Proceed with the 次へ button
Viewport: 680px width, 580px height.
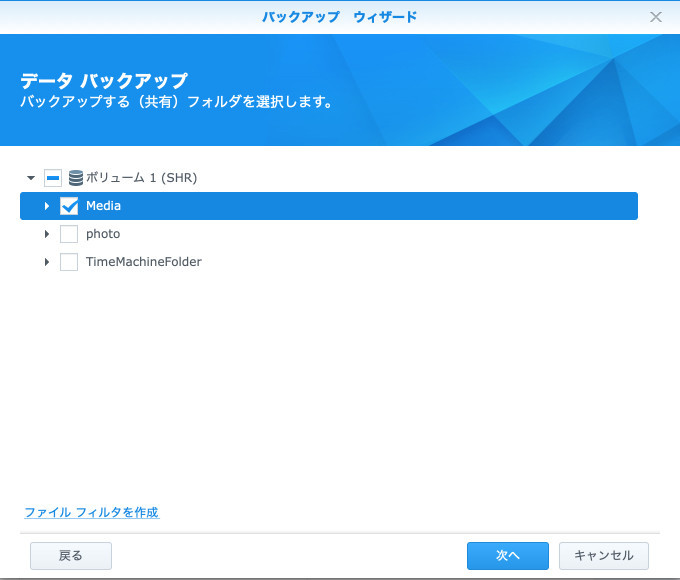[507, 556]
